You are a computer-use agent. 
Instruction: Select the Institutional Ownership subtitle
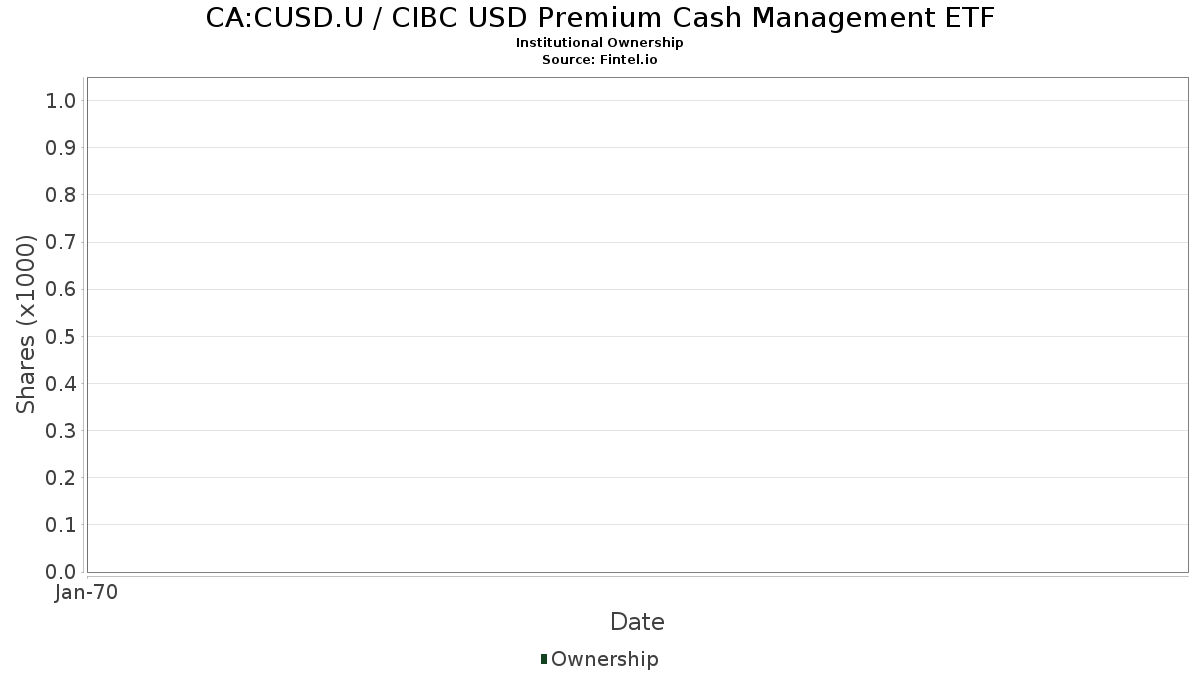click(600, 43)
